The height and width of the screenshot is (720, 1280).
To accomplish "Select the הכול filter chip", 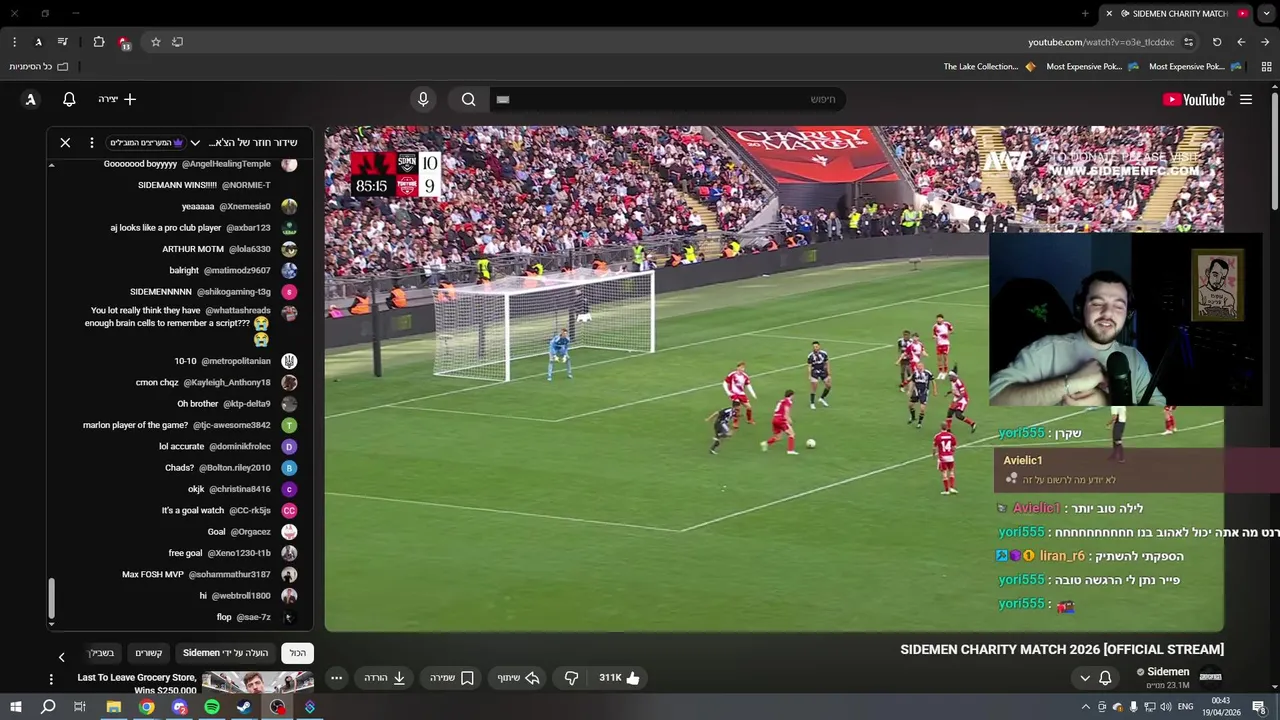I will click(x=298, y=653).
